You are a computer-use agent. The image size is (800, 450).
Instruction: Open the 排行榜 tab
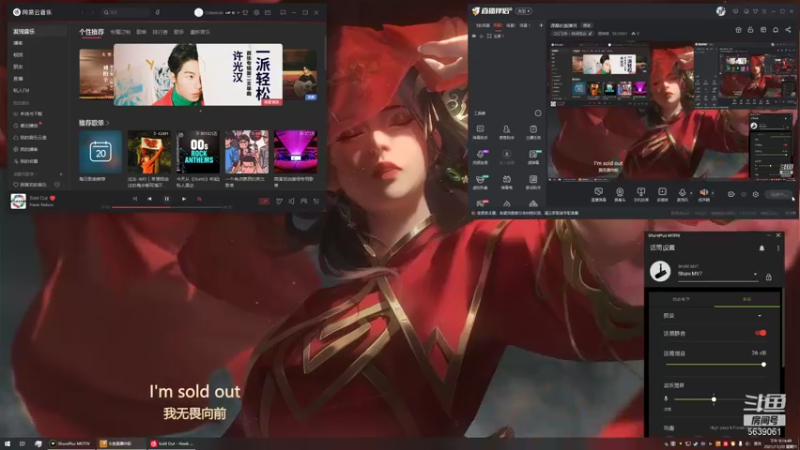coord(160,32)
